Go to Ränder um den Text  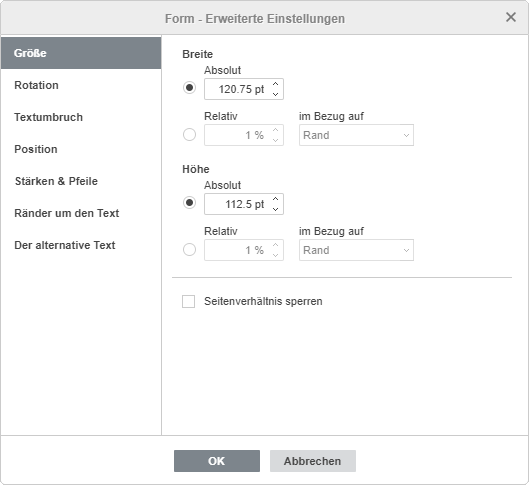[81, 213]
